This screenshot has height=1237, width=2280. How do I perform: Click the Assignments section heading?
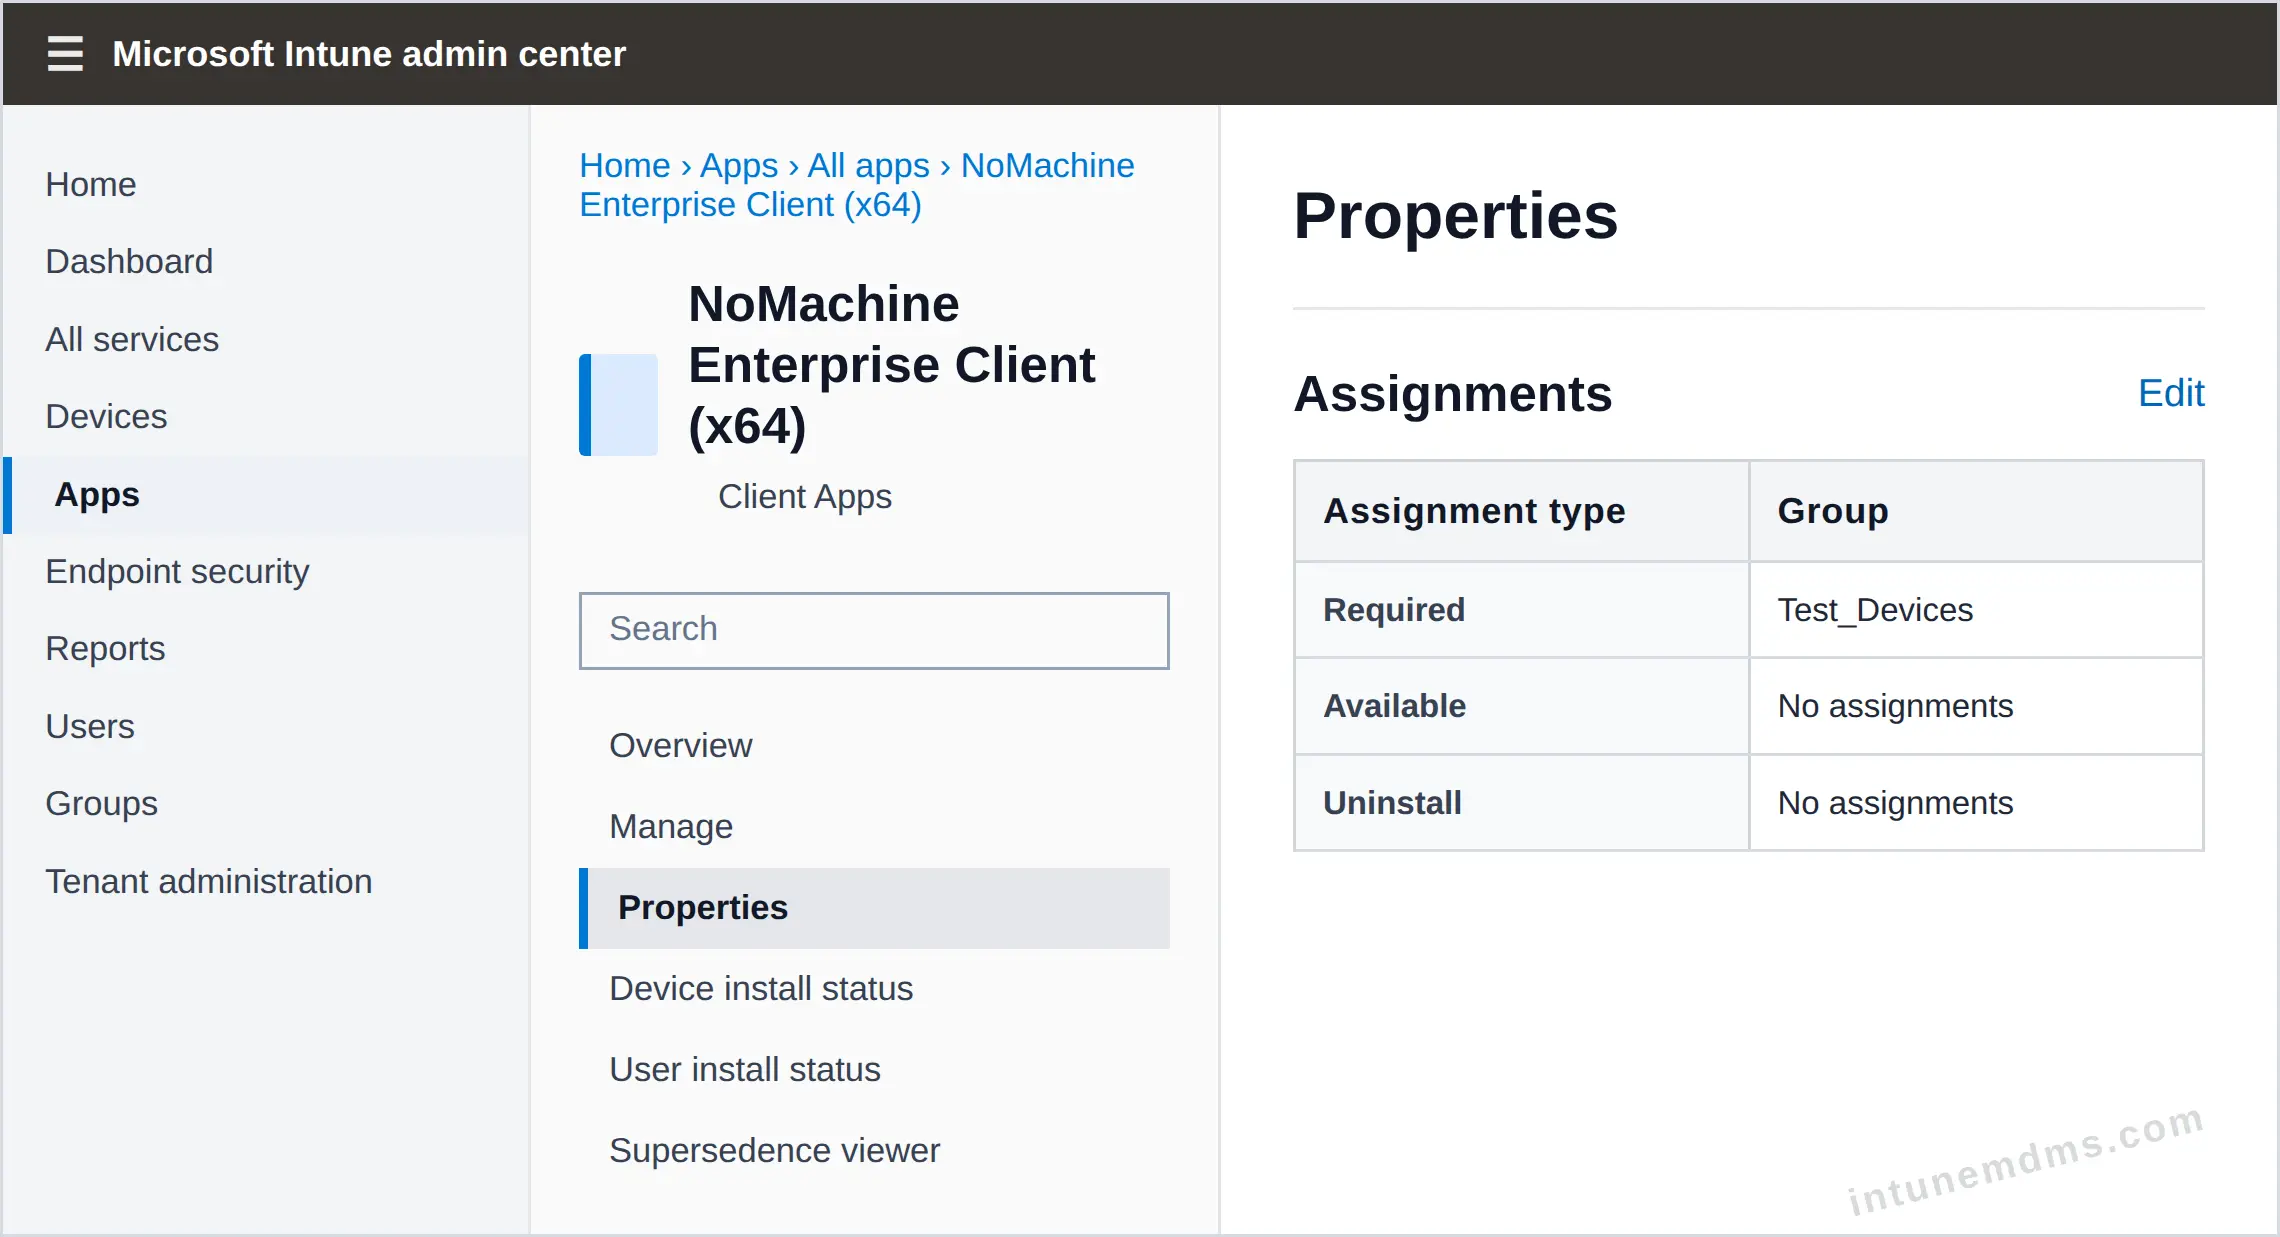tap(1452, 394)
